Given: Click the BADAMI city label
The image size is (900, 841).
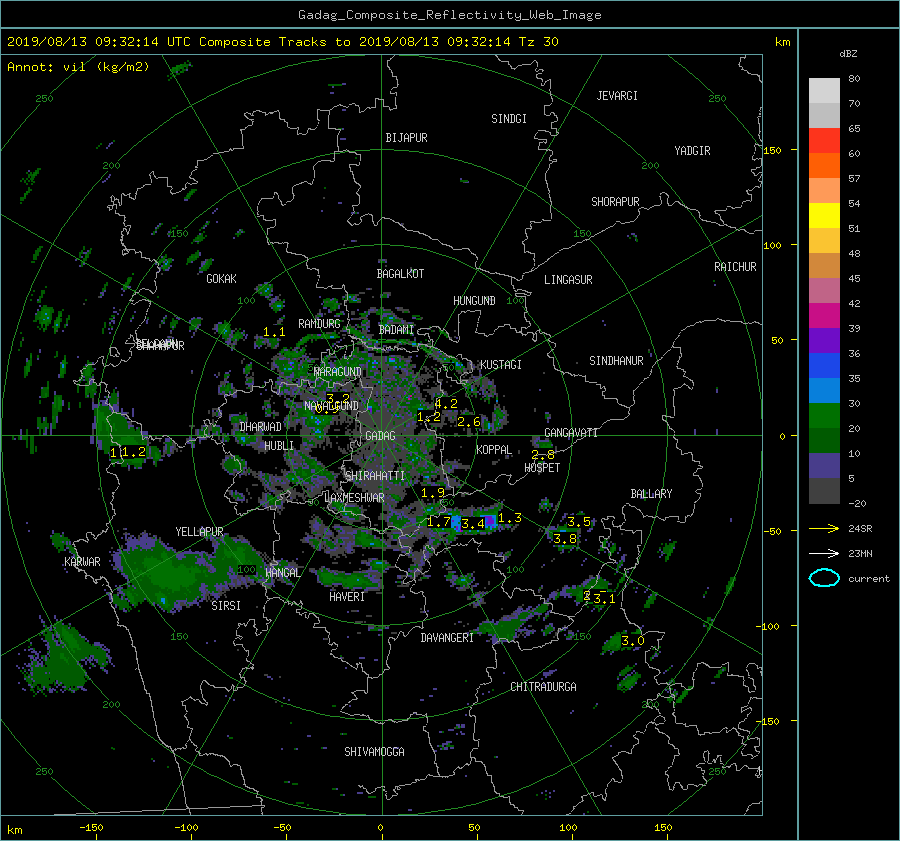Looking at the screenshot, I should (396, 330).
